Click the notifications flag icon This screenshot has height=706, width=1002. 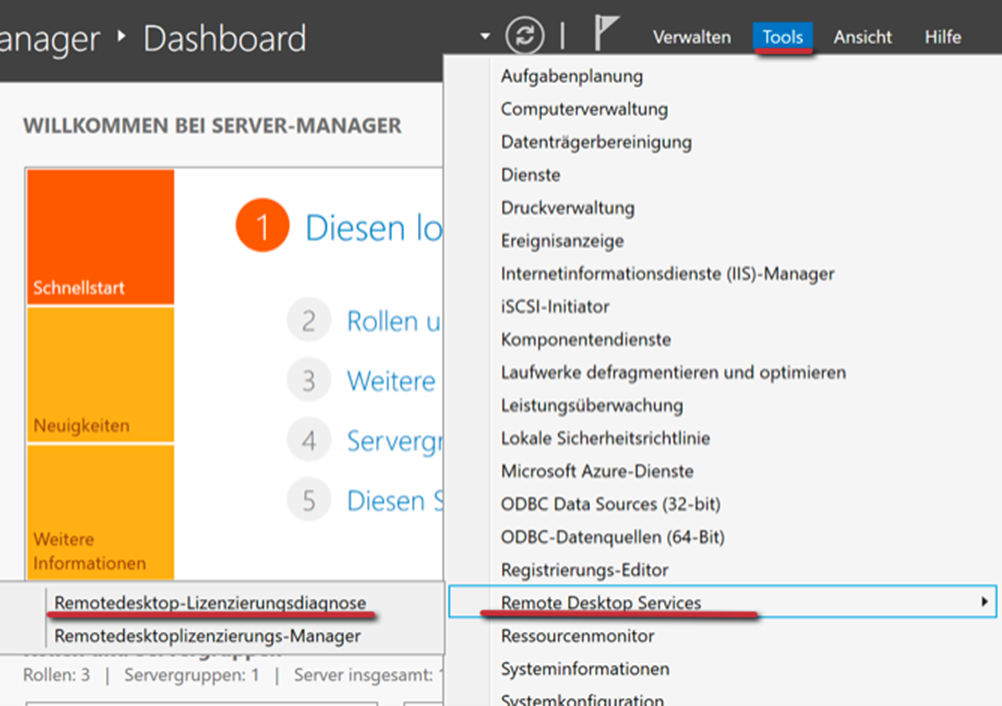click(x=606, y=34)
